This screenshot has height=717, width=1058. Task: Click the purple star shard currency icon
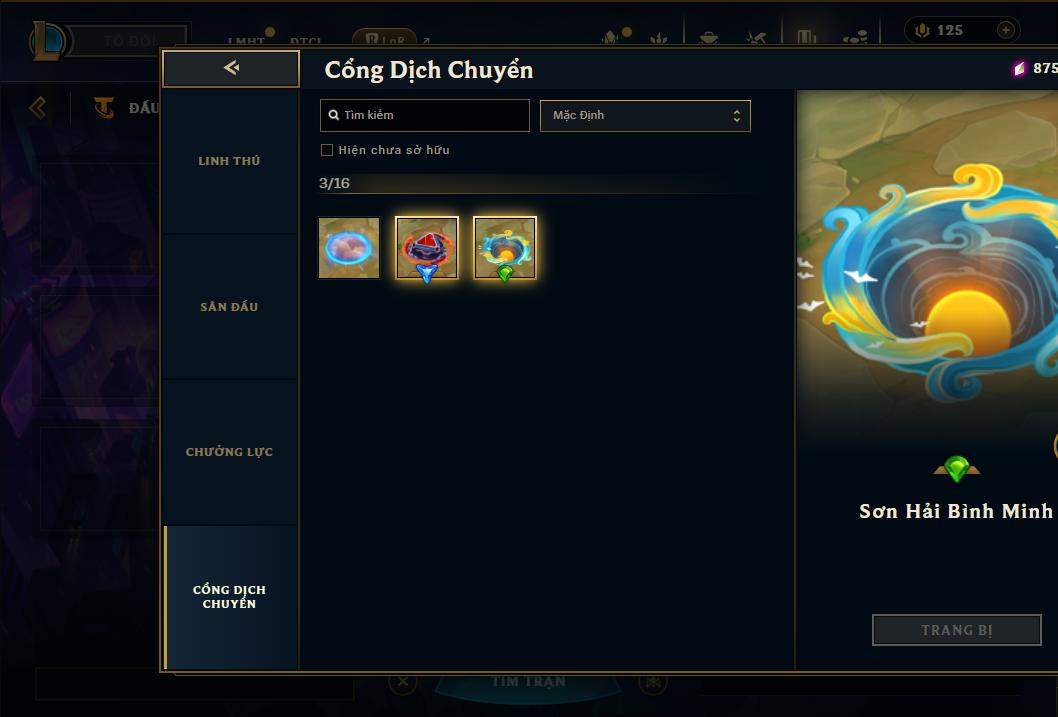[x=1019, y=68]
